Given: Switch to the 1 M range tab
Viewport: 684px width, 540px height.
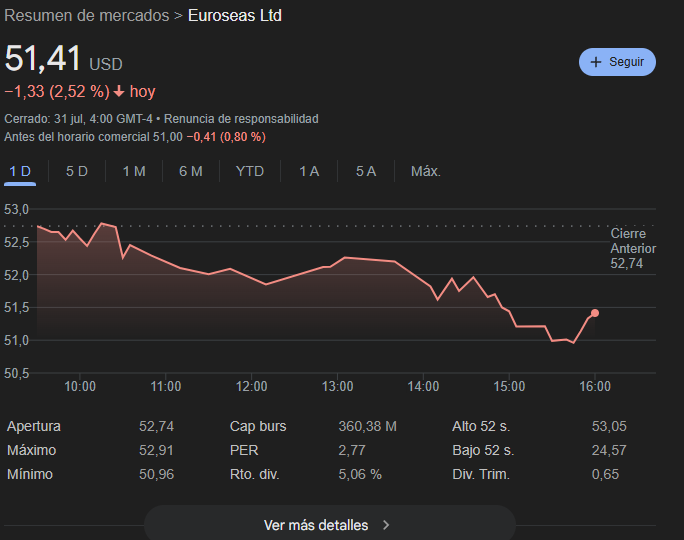Looking at the screenshot, I should click(x=134, y=171).
